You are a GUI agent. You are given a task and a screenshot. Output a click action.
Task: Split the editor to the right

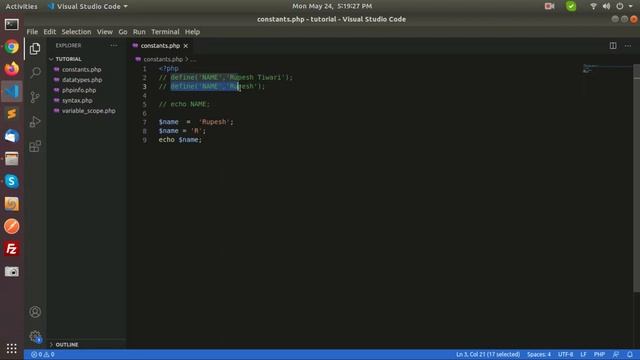[x=613, y=46]
